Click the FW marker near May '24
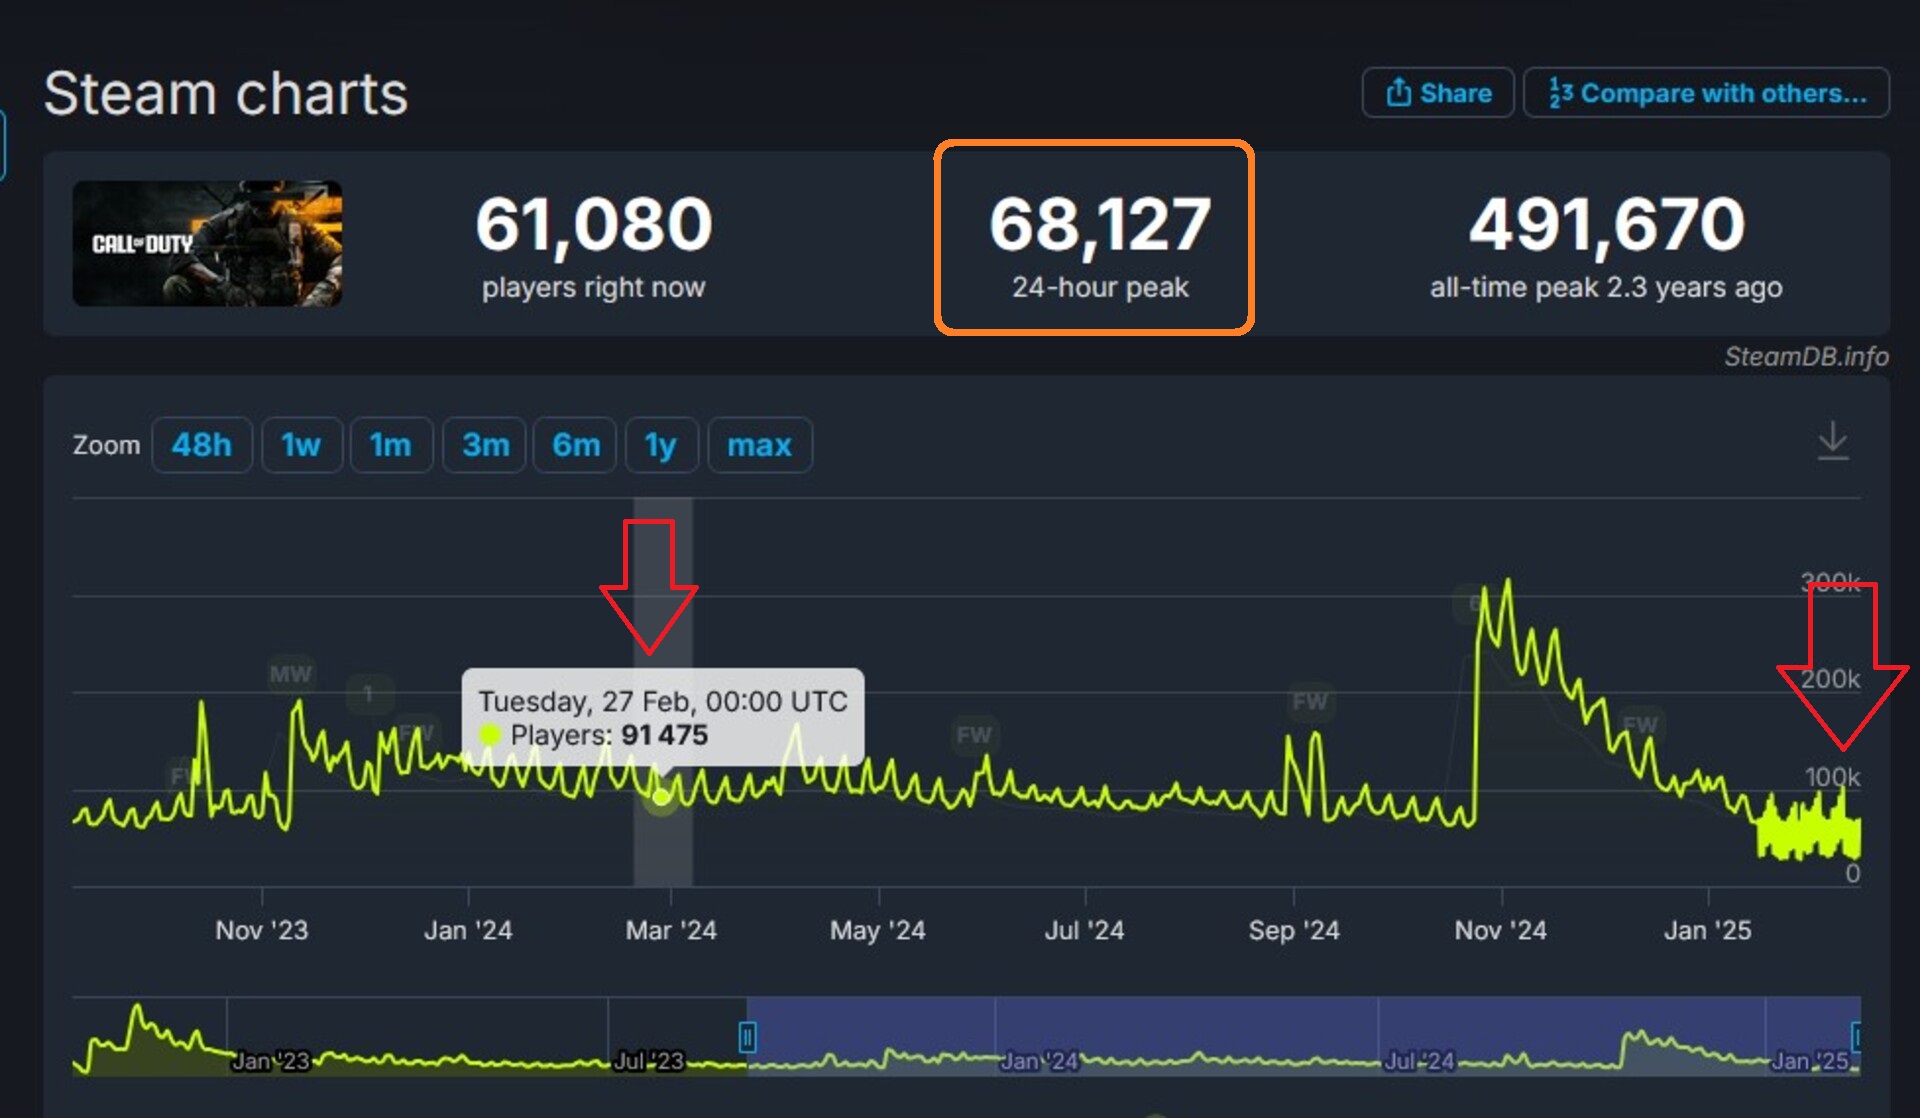 point(973,735)
